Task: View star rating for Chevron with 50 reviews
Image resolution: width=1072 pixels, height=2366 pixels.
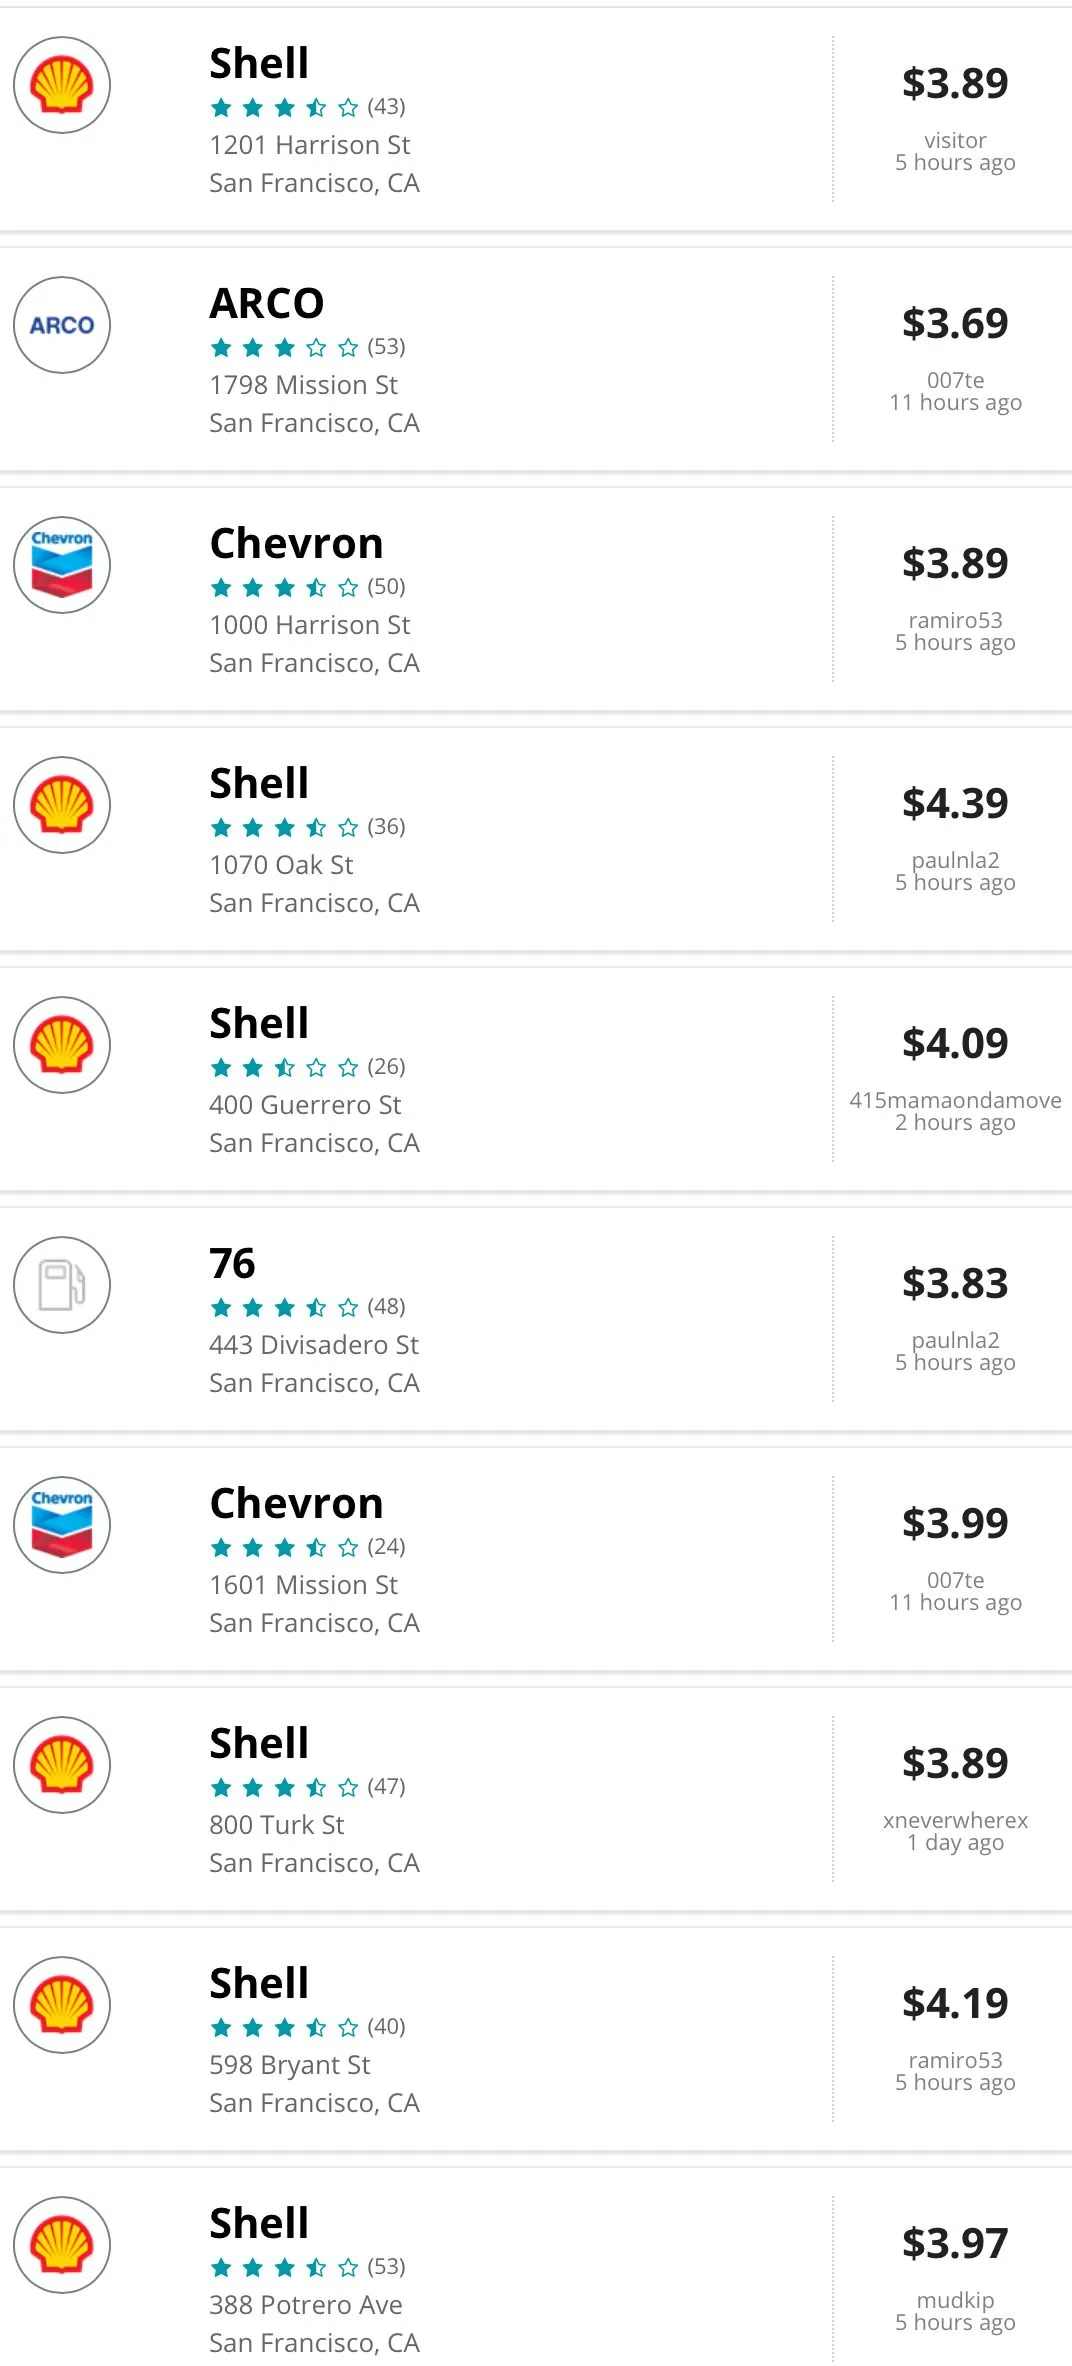Action: click(x=284, y=587)
